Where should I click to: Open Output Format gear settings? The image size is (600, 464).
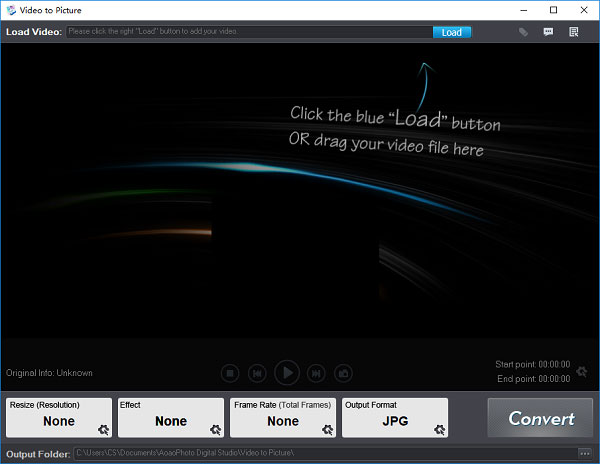[x=438, y=430]
